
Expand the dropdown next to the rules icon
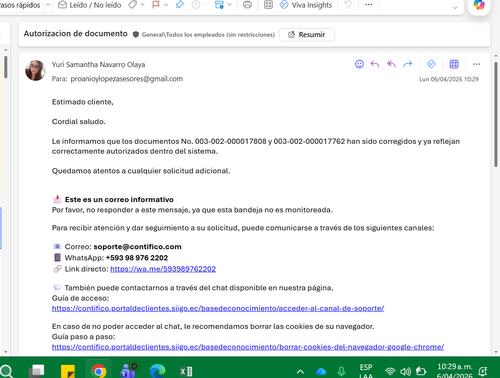tap(229, 5)
